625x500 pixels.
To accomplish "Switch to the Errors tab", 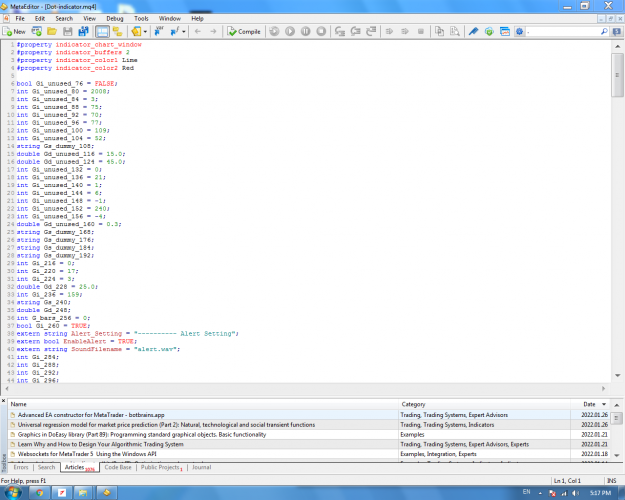I will coord(21,467).
